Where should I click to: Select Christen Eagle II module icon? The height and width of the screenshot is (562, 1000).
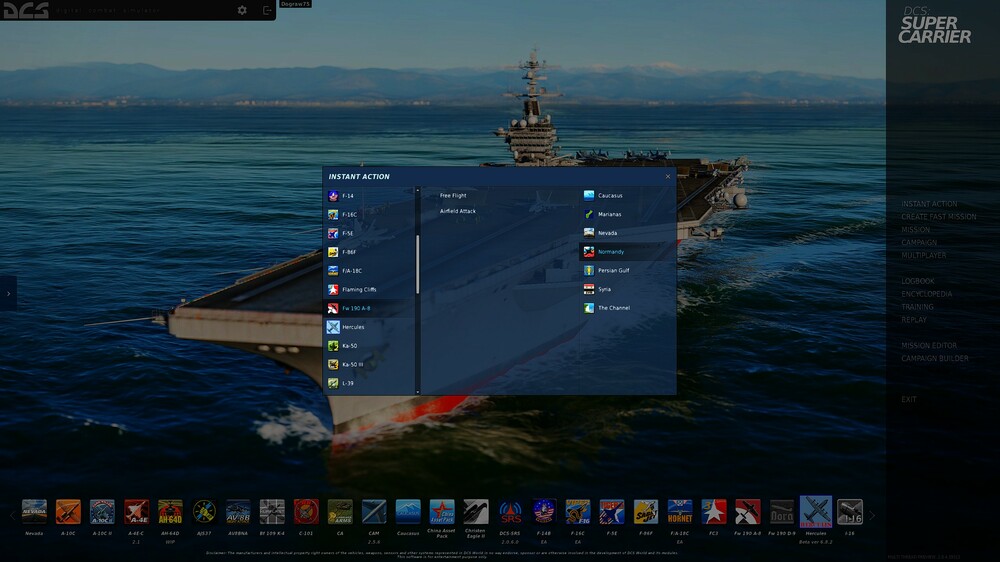(x=476, y=512)
